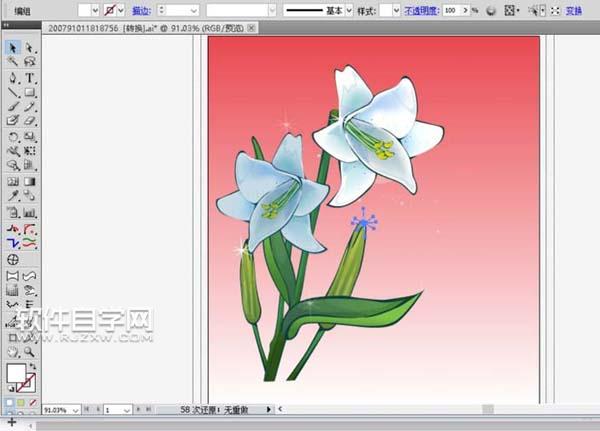Close the document tab

coord(251,29)
